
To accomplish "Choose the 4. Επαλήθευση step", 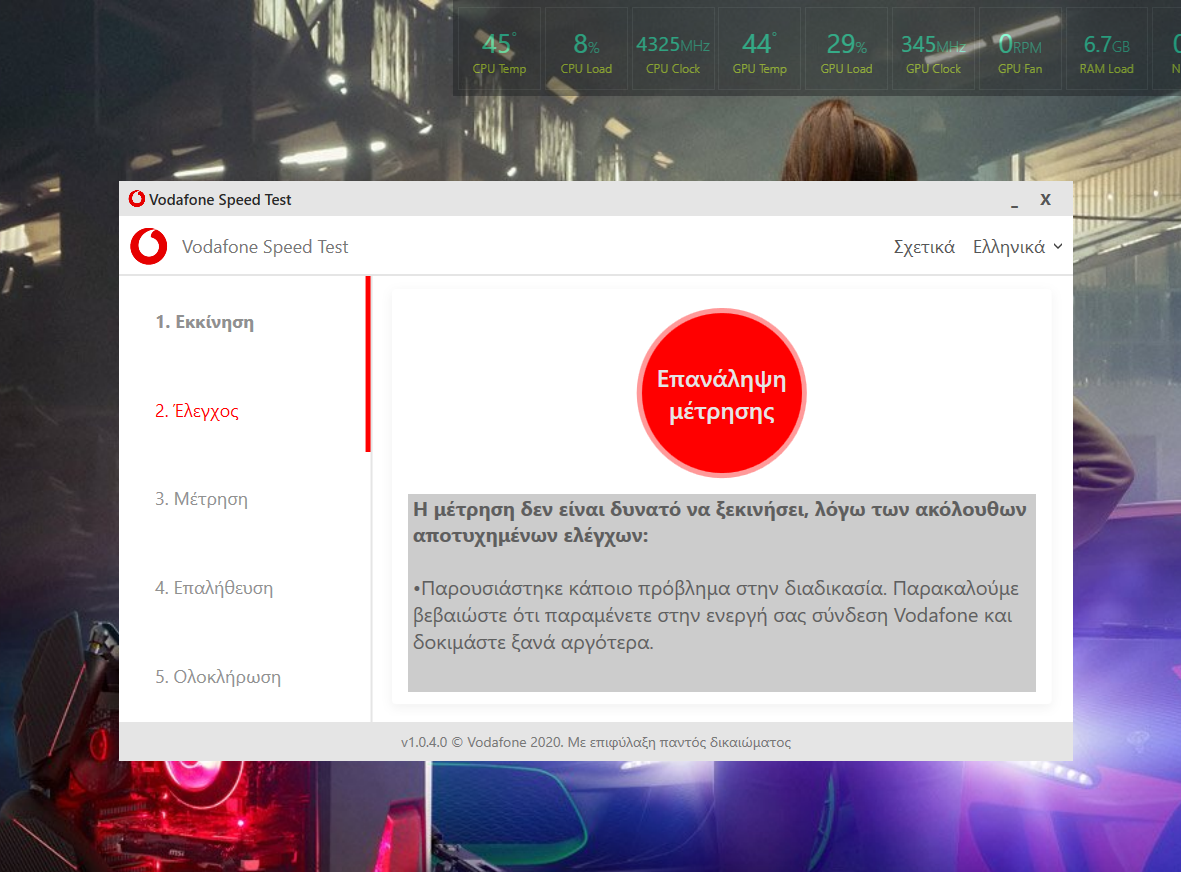I will 213,588.
